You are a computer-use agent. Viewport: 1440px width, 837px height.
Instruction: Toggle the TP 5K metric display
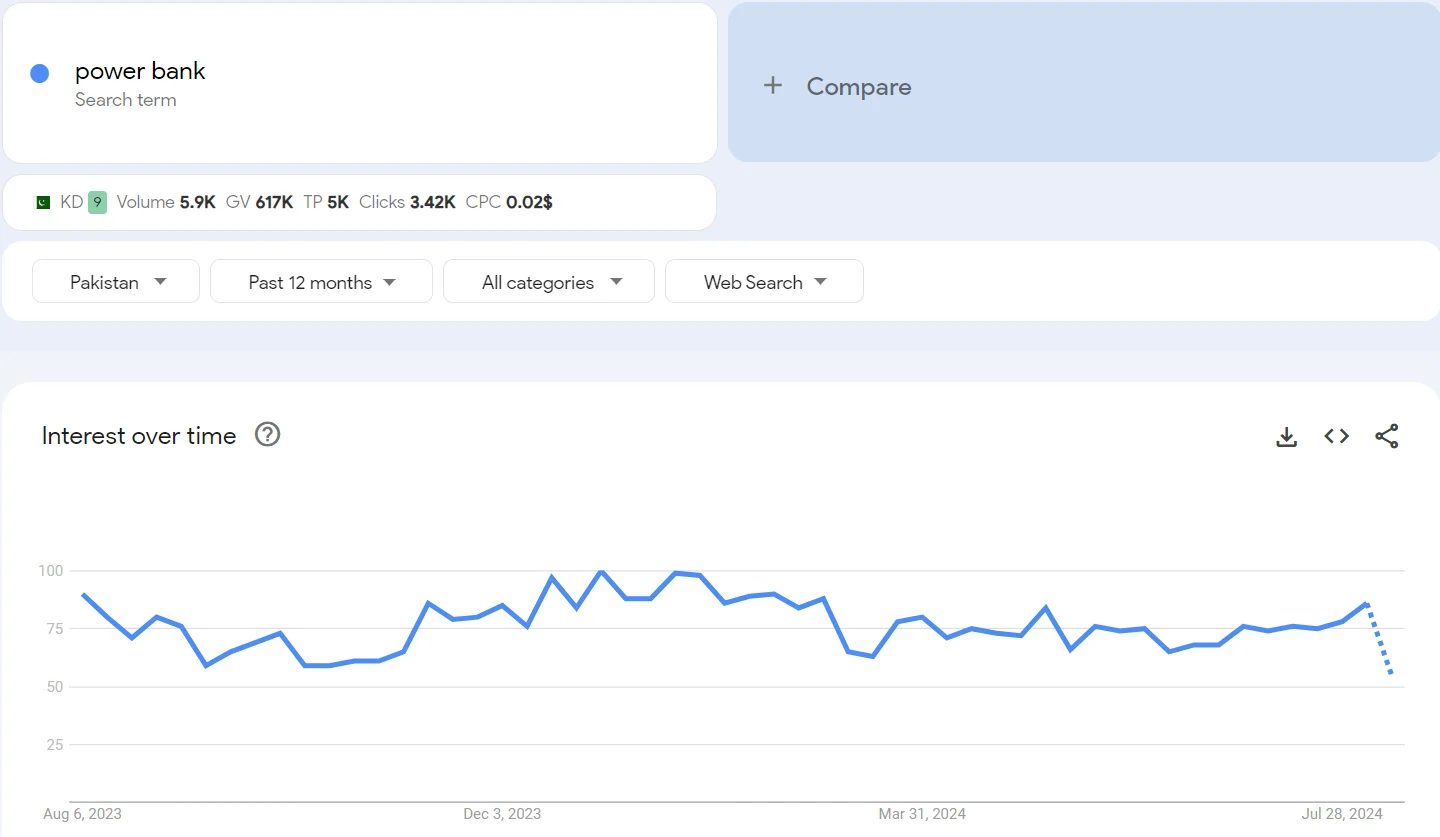[x=326, y=201]
